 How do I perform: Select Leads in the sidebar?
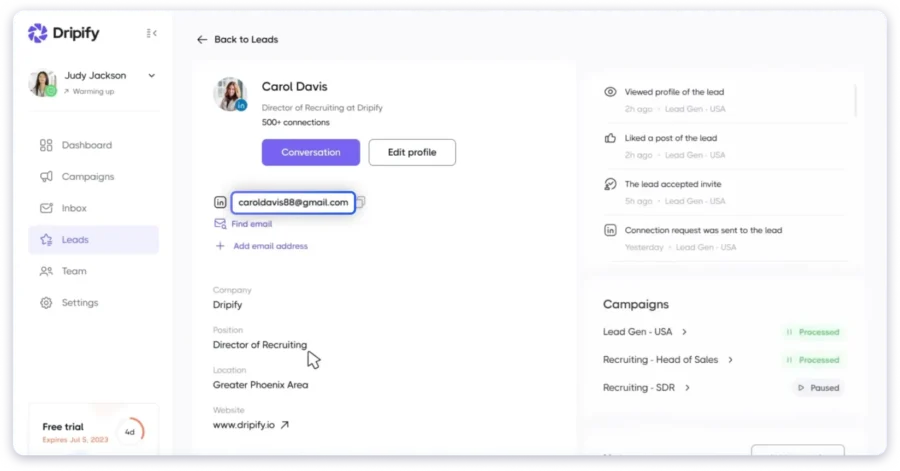[94, 240]
